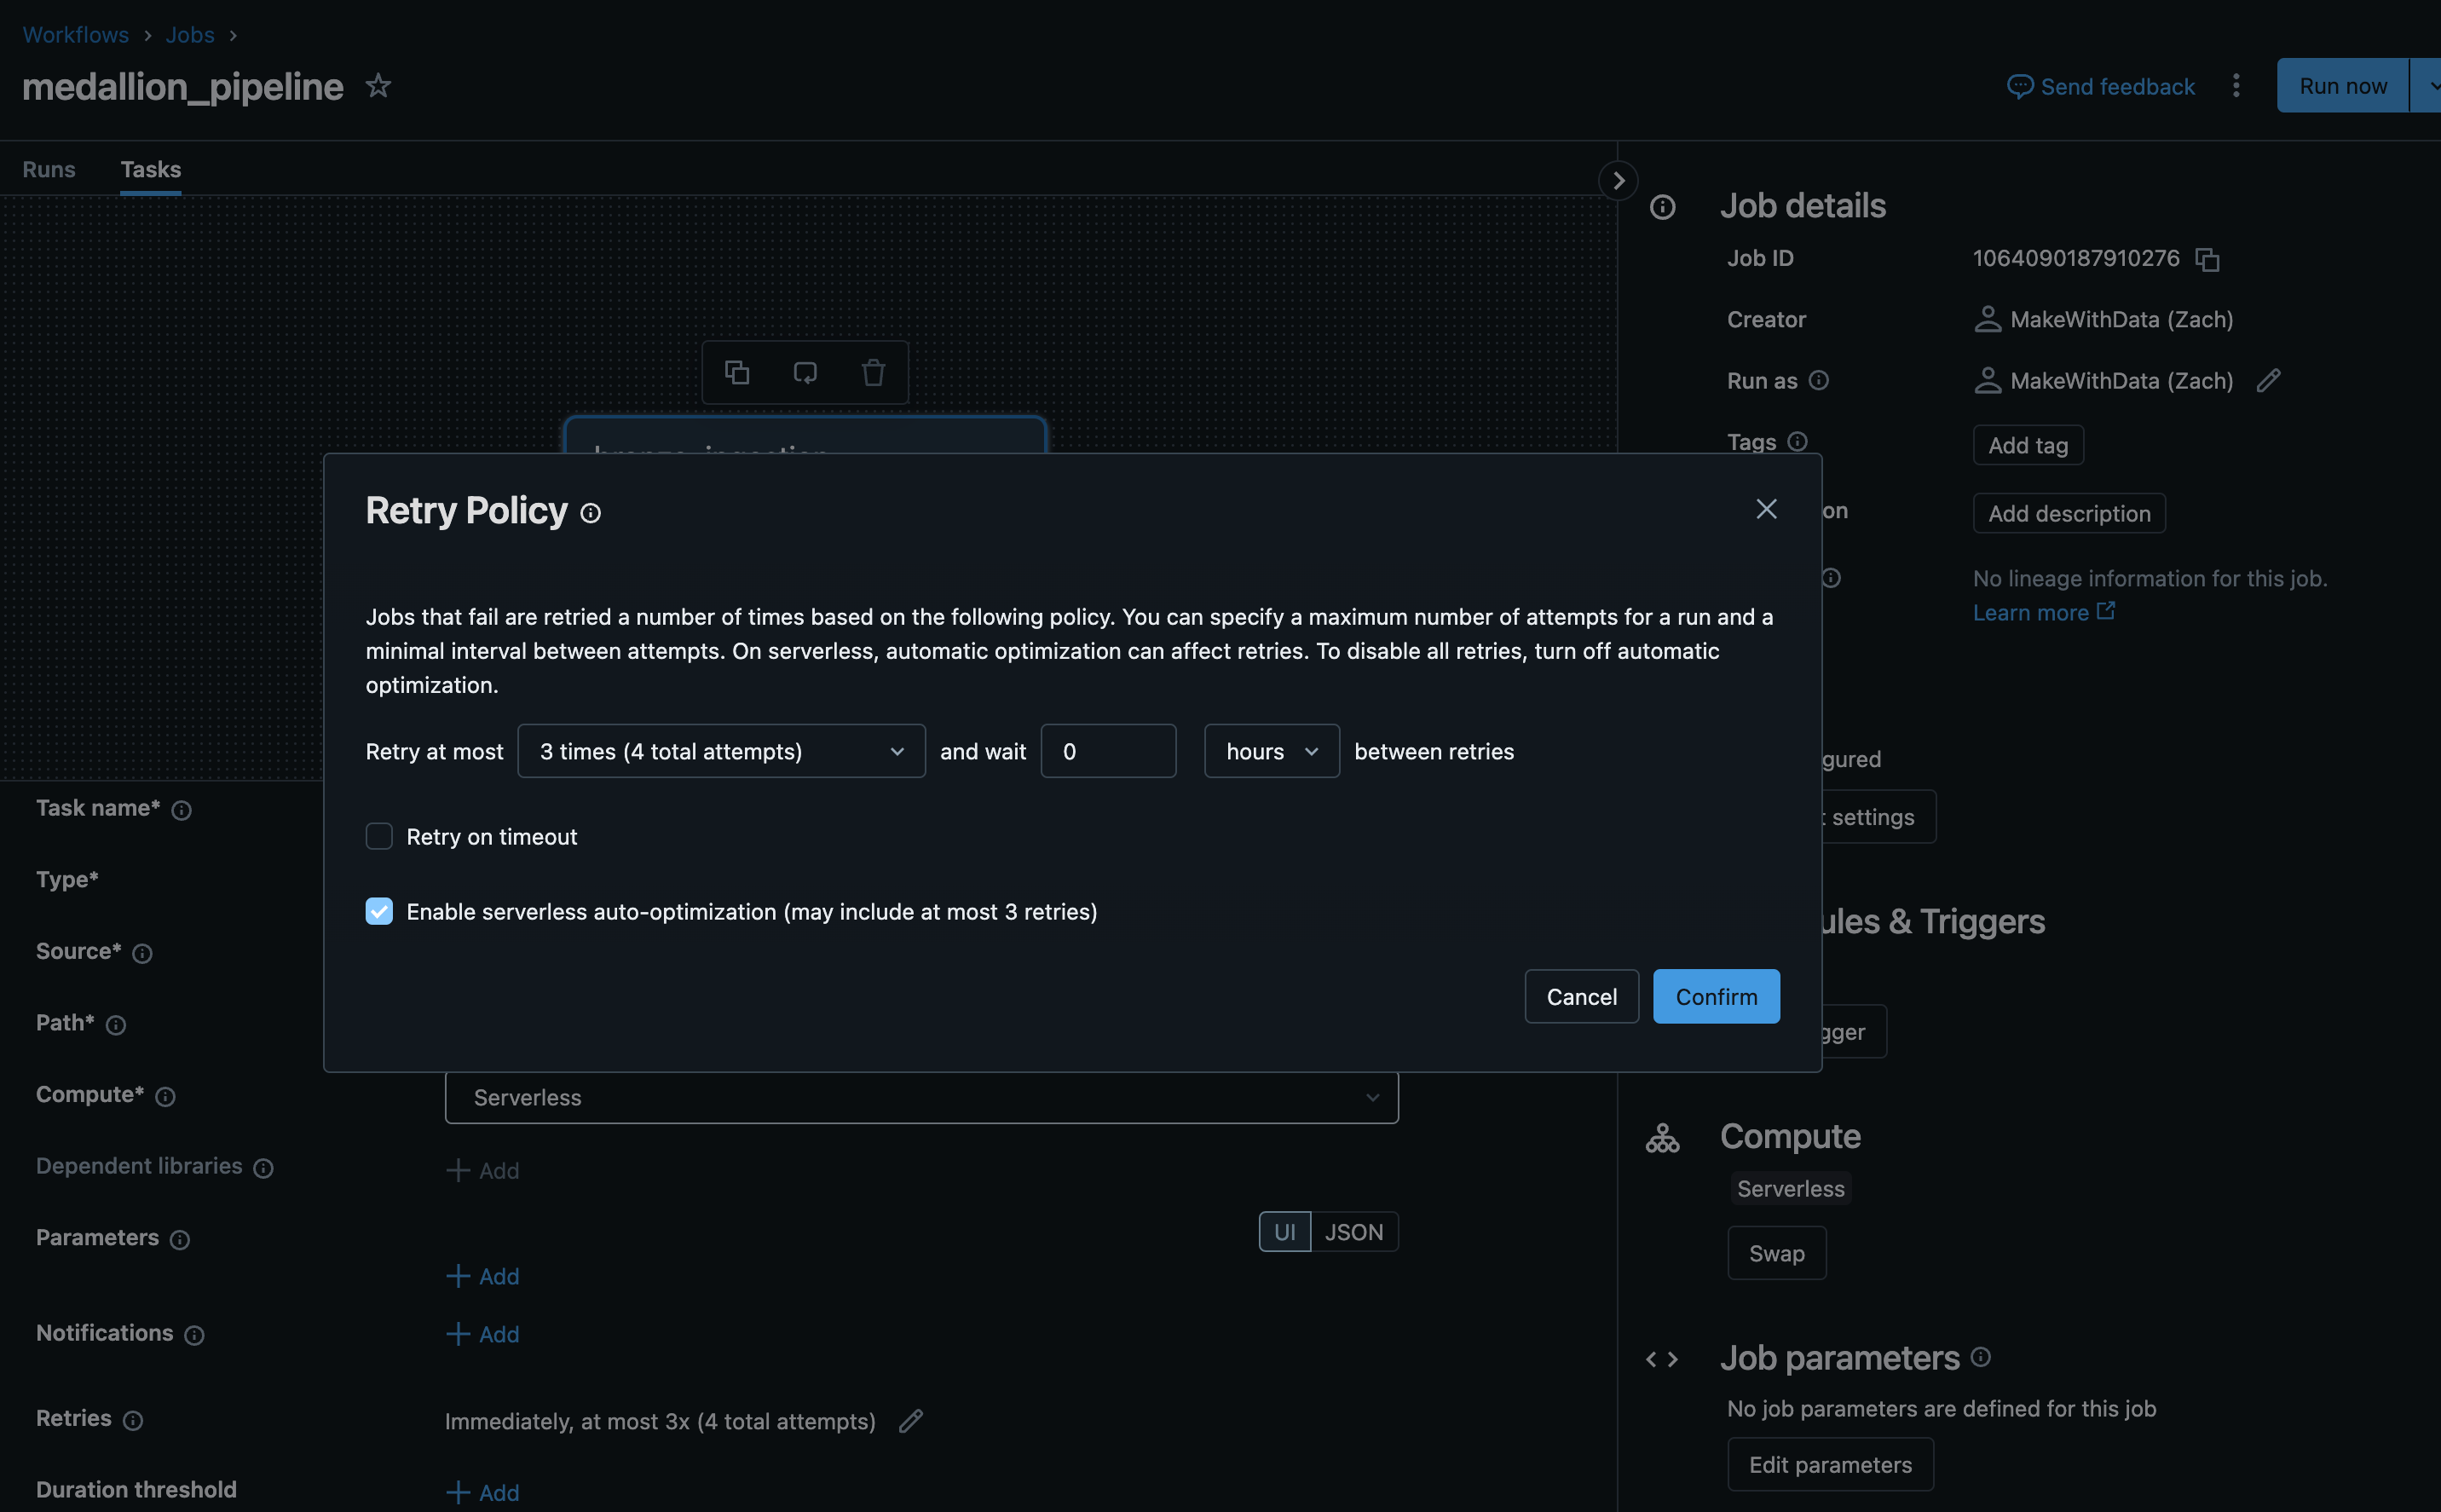
Task: Edit the Retries setting pencil icon
Action: (910, 1421)
